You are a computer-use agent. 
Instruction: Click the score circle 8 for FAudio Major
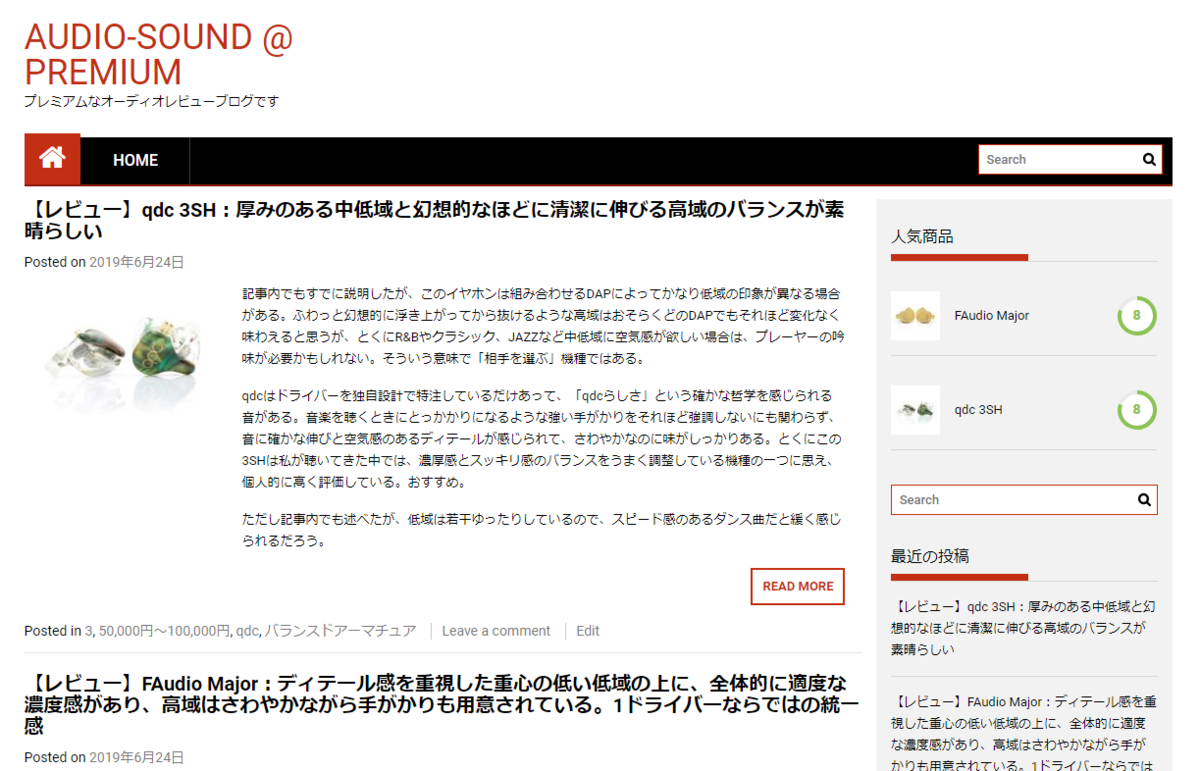pos(1137,316)
